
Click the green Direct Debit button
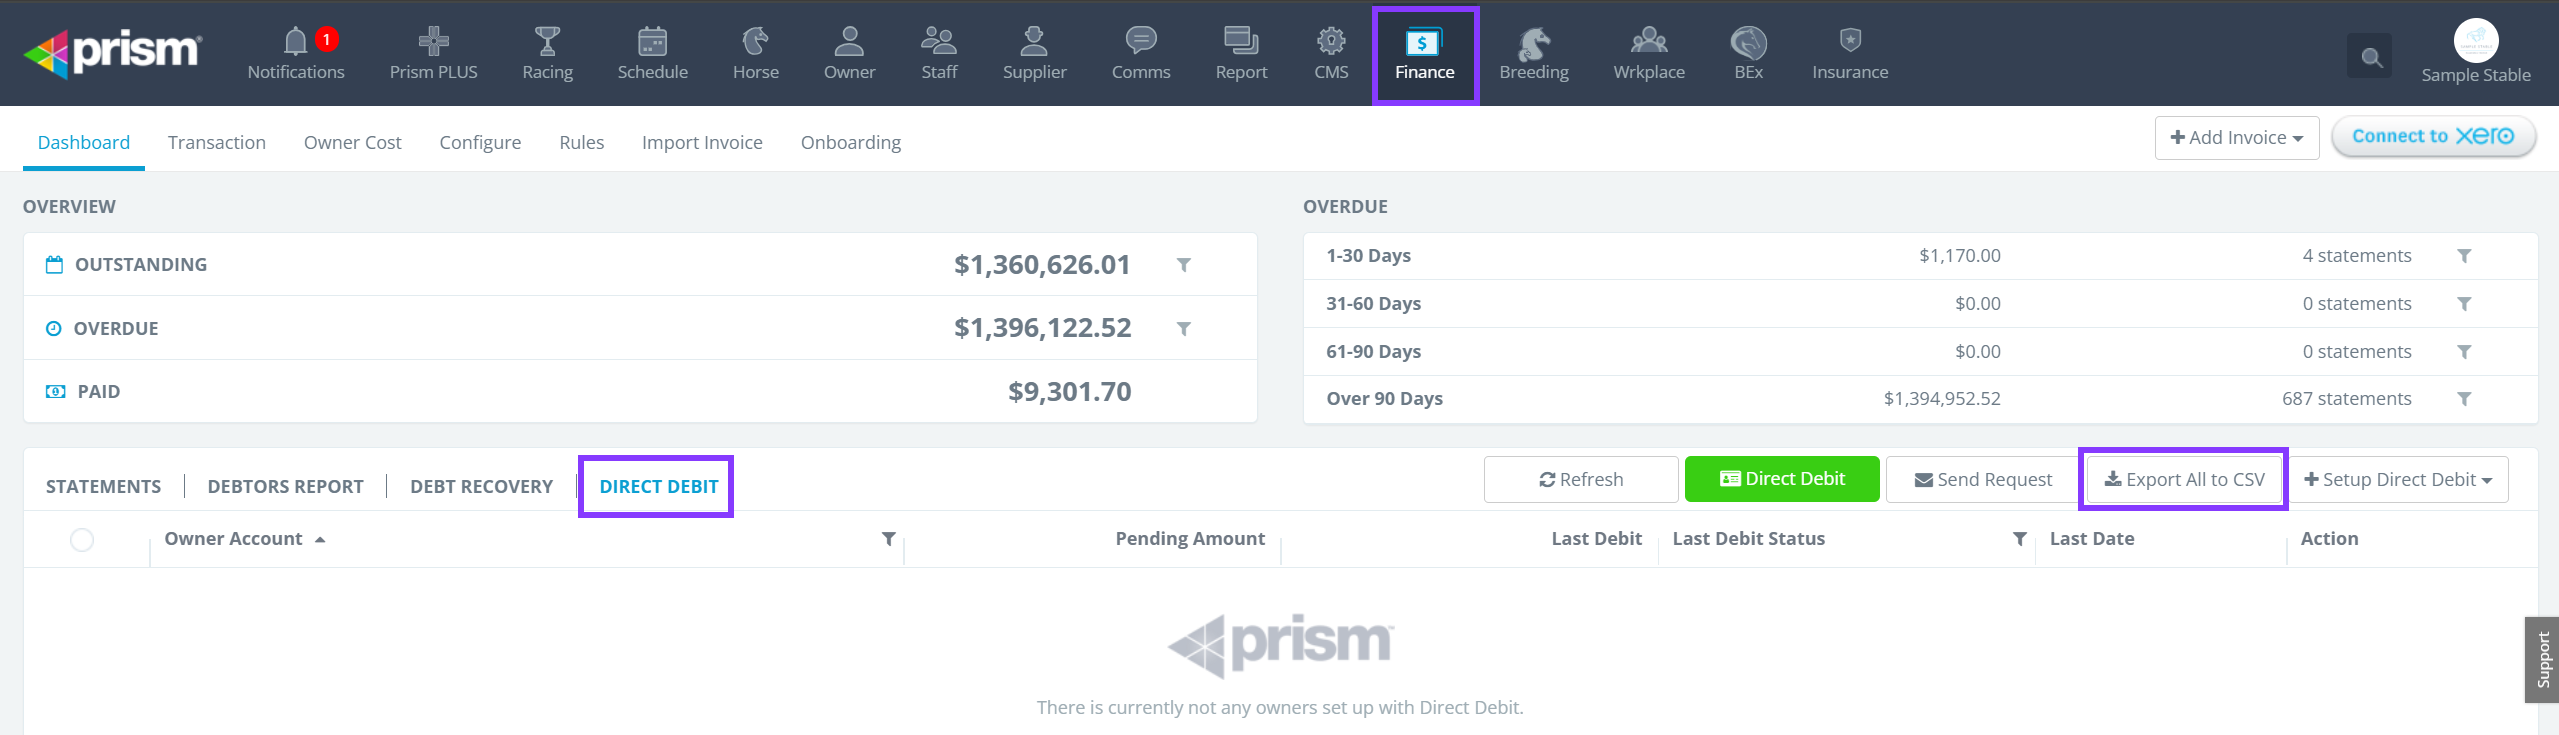1781,480
